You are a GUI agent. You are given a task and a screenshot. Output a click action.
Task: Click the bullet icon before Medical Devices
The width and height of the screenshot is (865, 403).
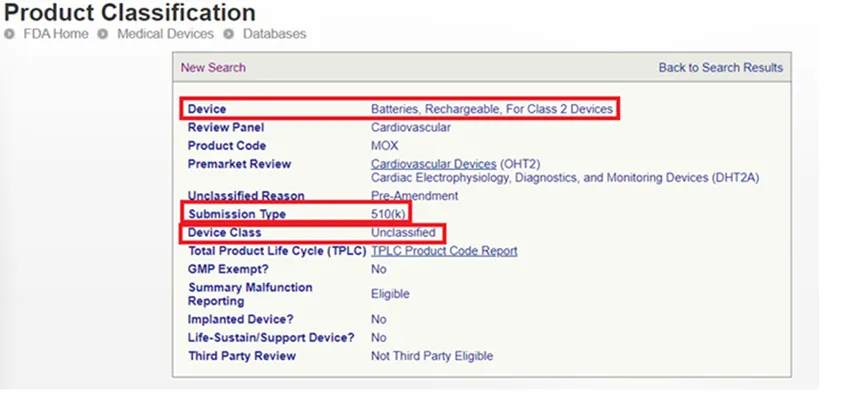click(103, 34)
